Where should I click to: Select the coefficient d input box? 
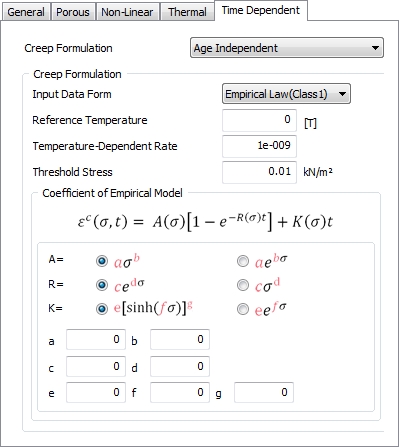point(180,366)
